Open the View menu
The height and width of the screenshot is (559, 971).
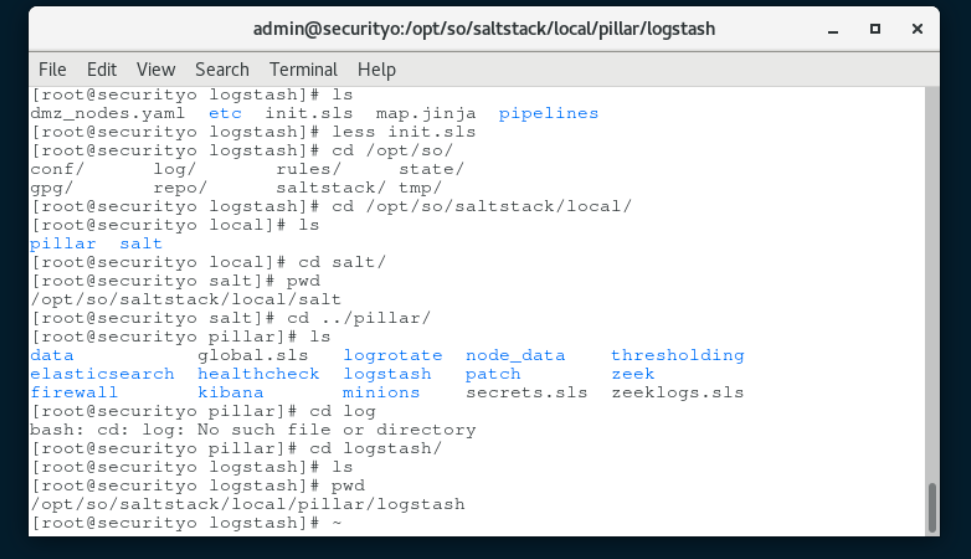tap(155, 69)
